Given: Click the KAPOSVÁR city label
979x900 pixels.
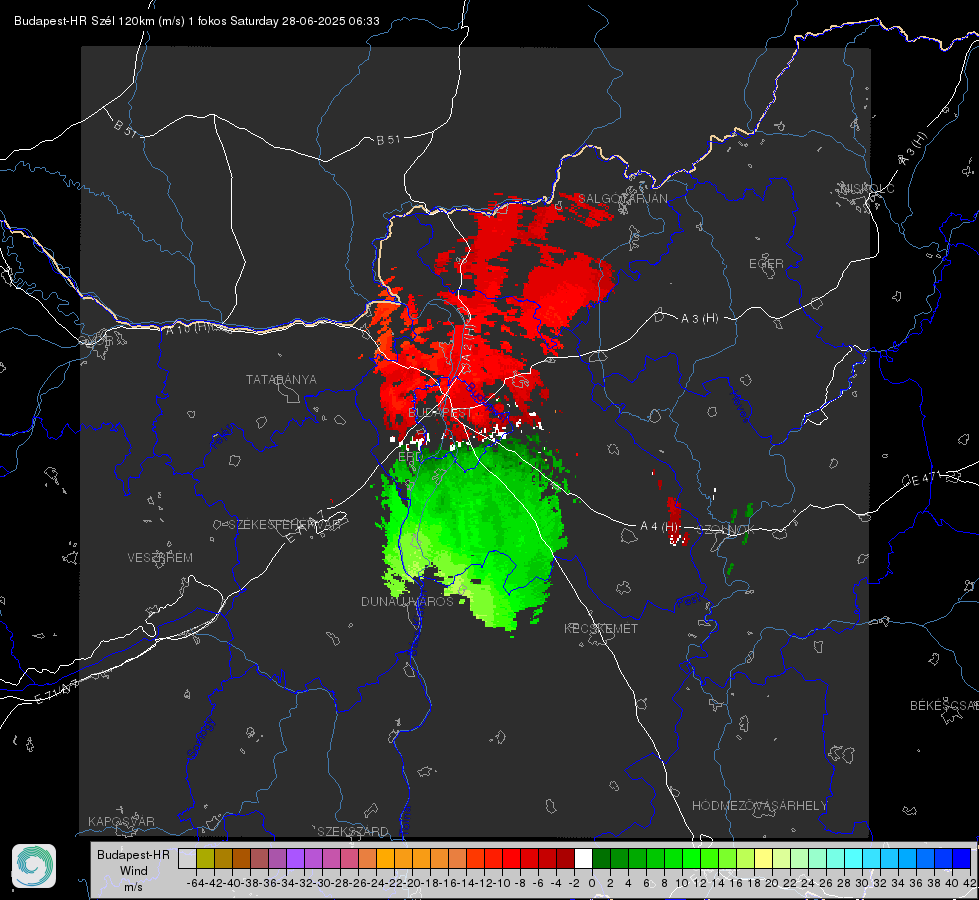Looking at the screenshot, I should pyautogui.click(x=121, y=821).
